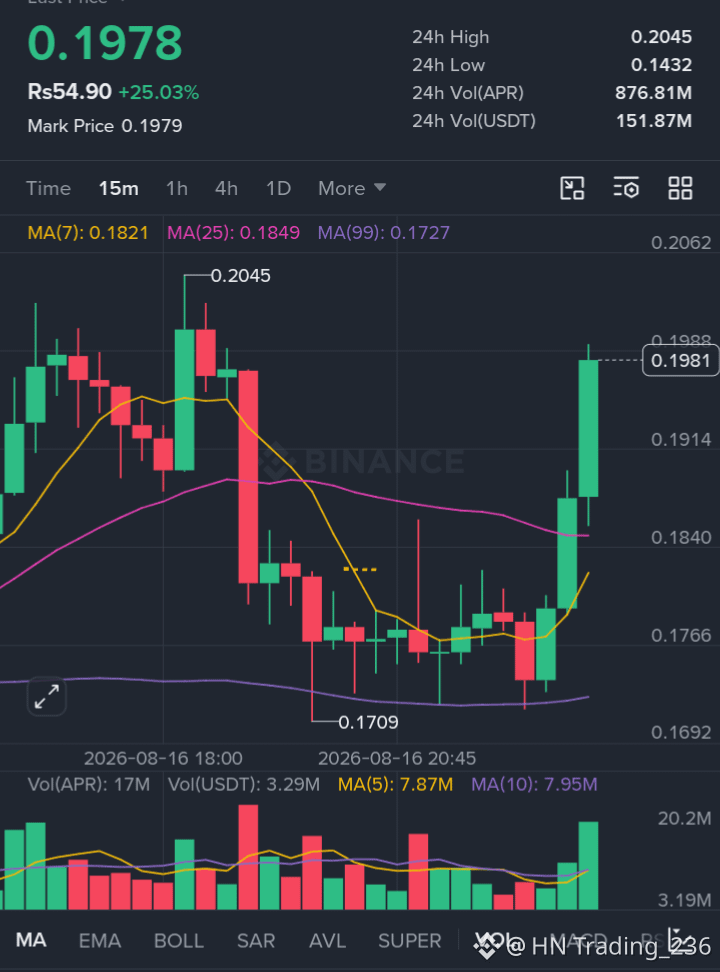Switch to the 15m interval
Viewport: 720px width, 972px height.
[x=118, y=188]
